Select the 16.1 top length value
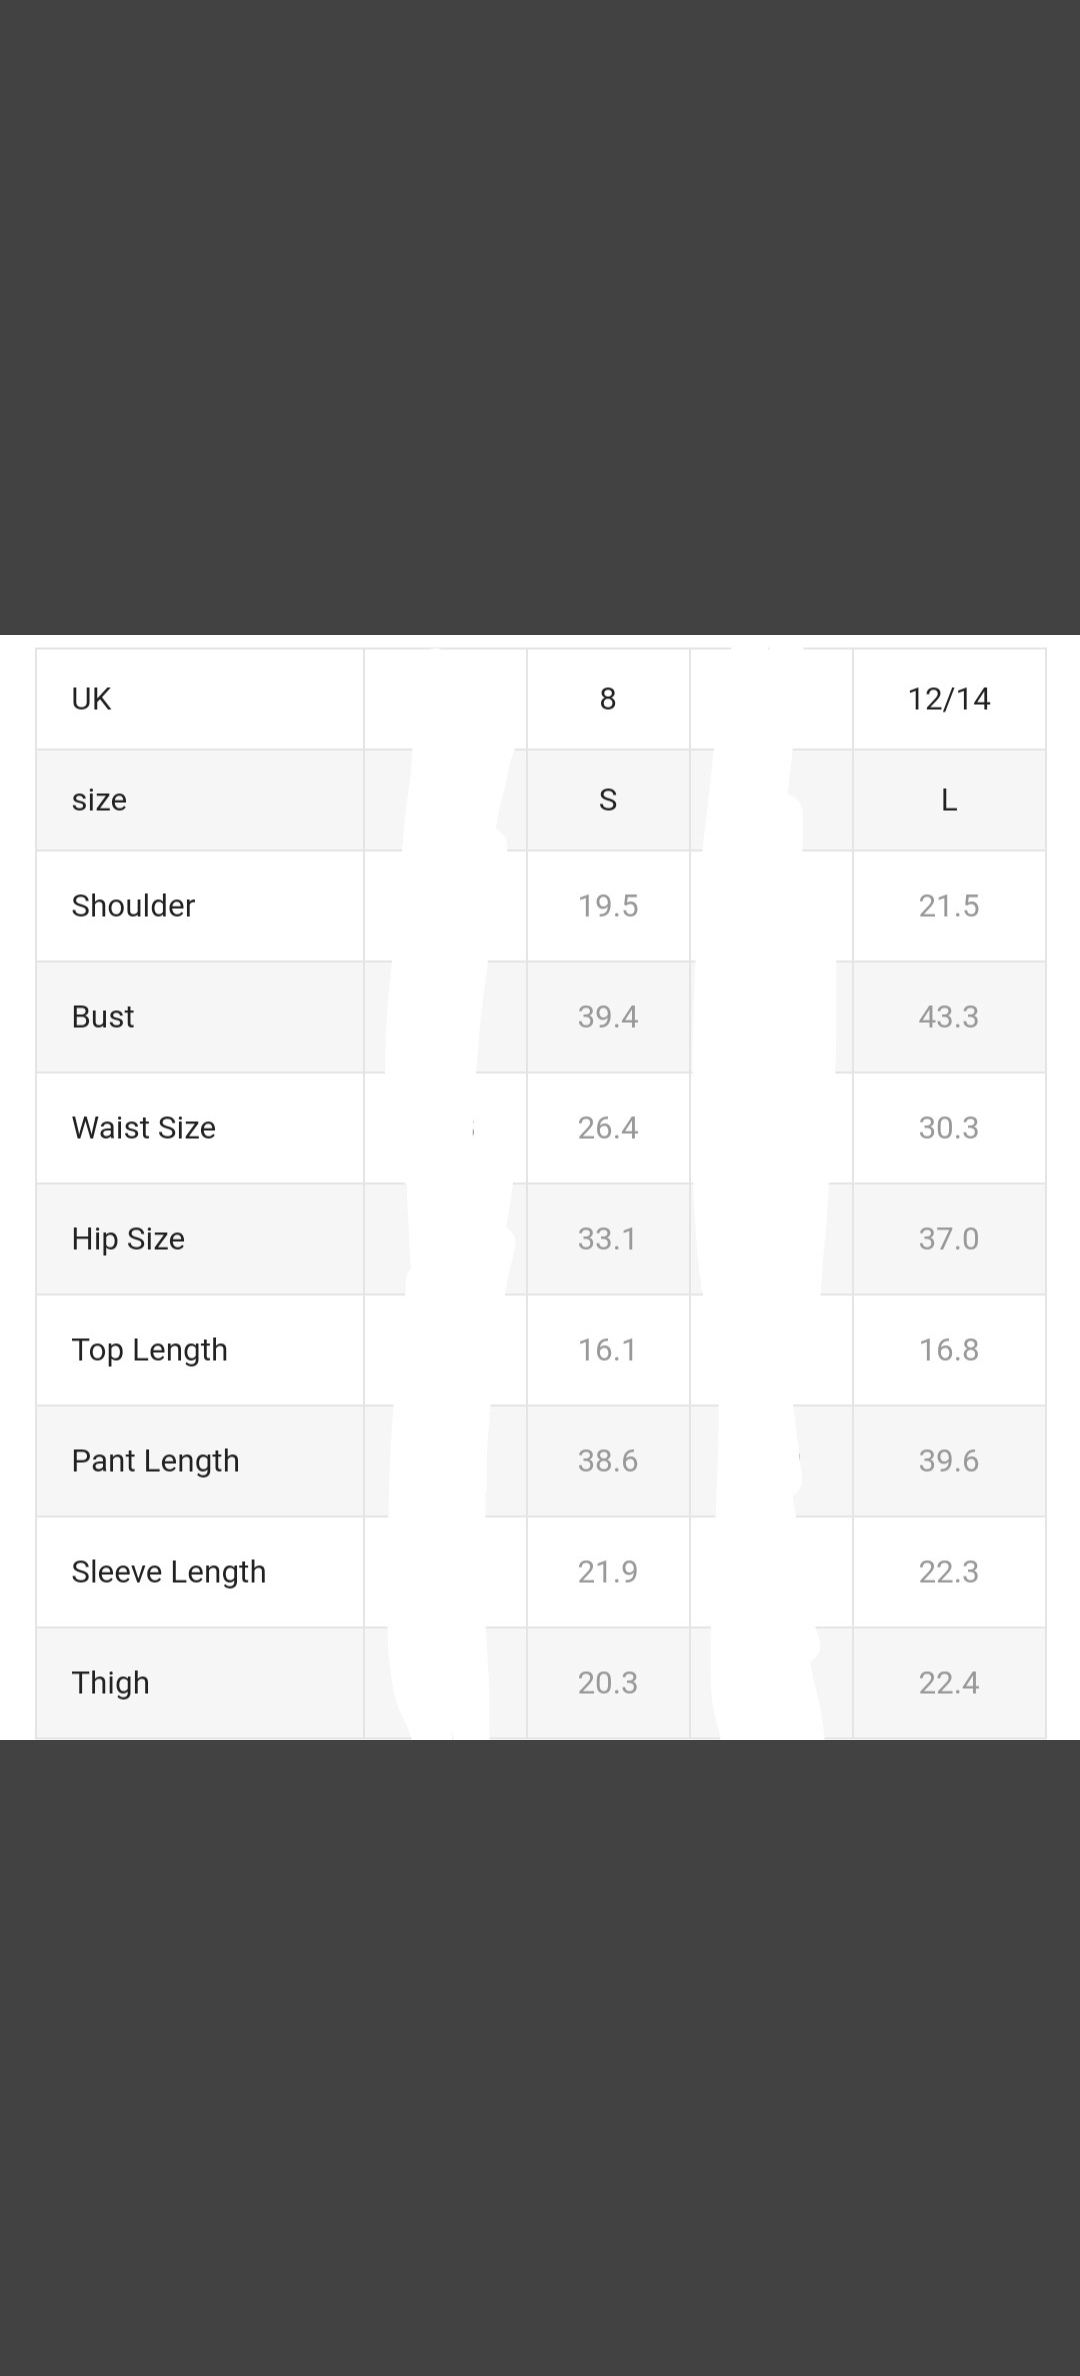1080x2376 pixels. tap(608, 1350)
